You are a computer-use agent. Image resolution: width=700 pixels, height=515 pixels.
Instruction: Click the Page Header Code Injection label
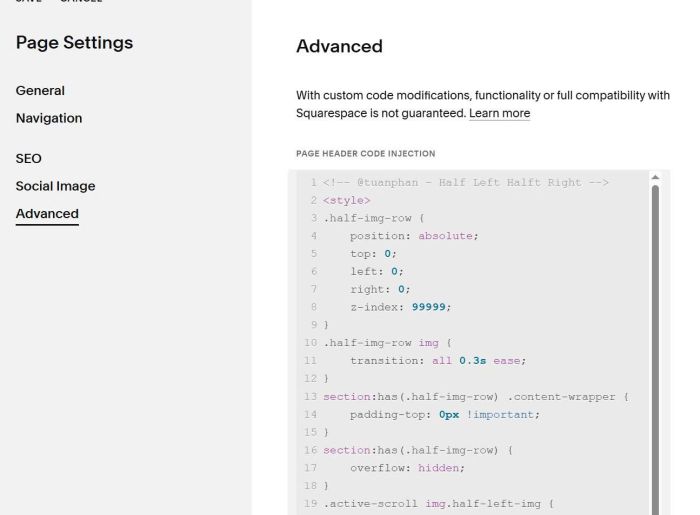click(x=365, y=154)
